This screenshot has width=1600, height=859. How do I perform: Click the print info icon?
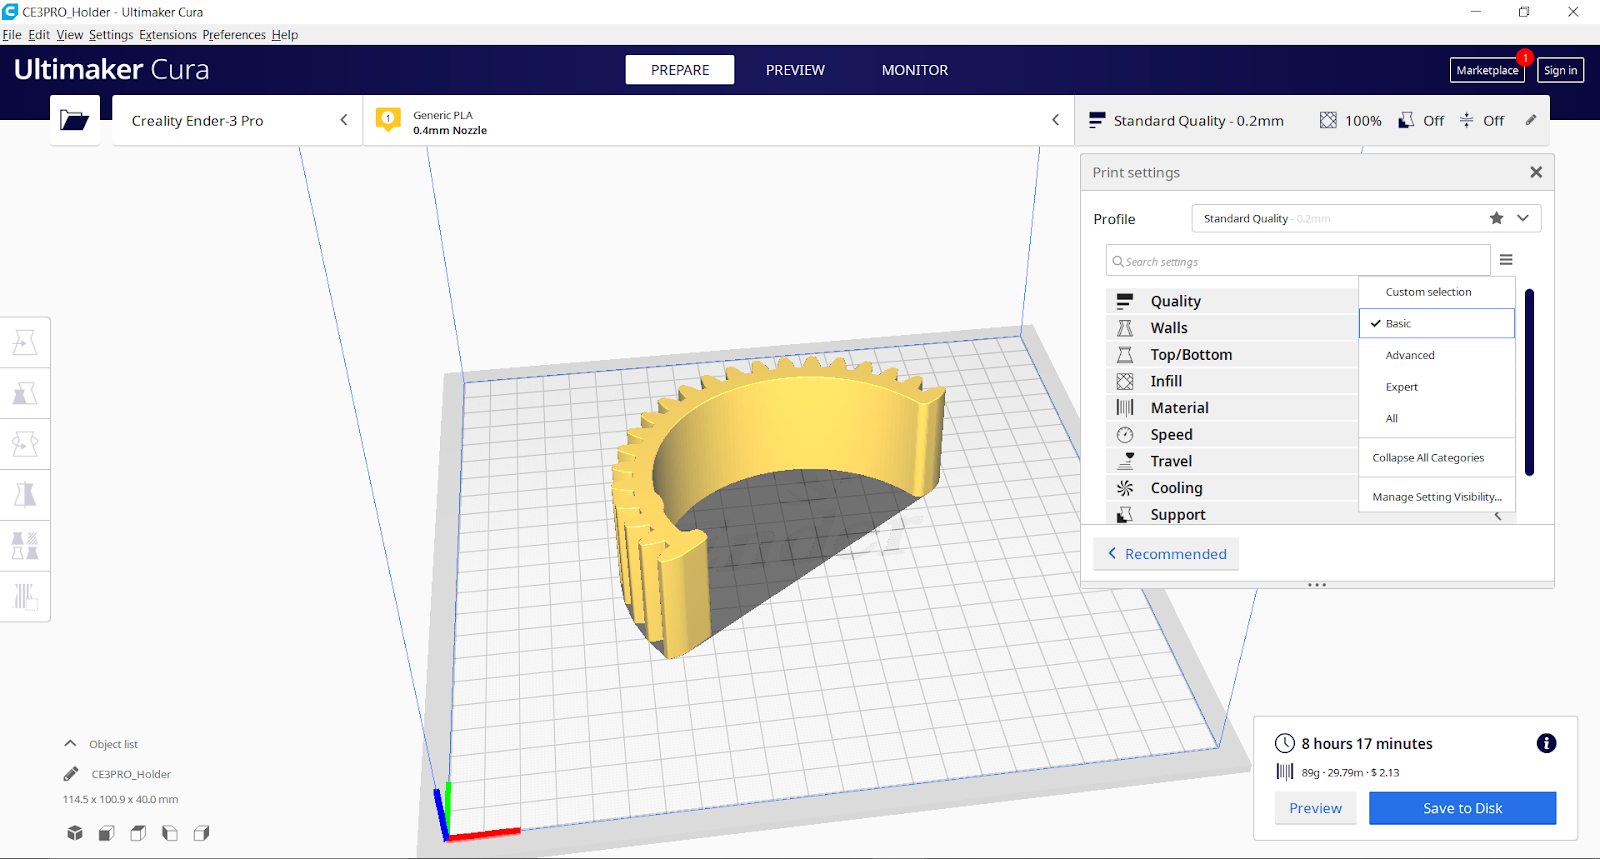(x=1546, y=743)
